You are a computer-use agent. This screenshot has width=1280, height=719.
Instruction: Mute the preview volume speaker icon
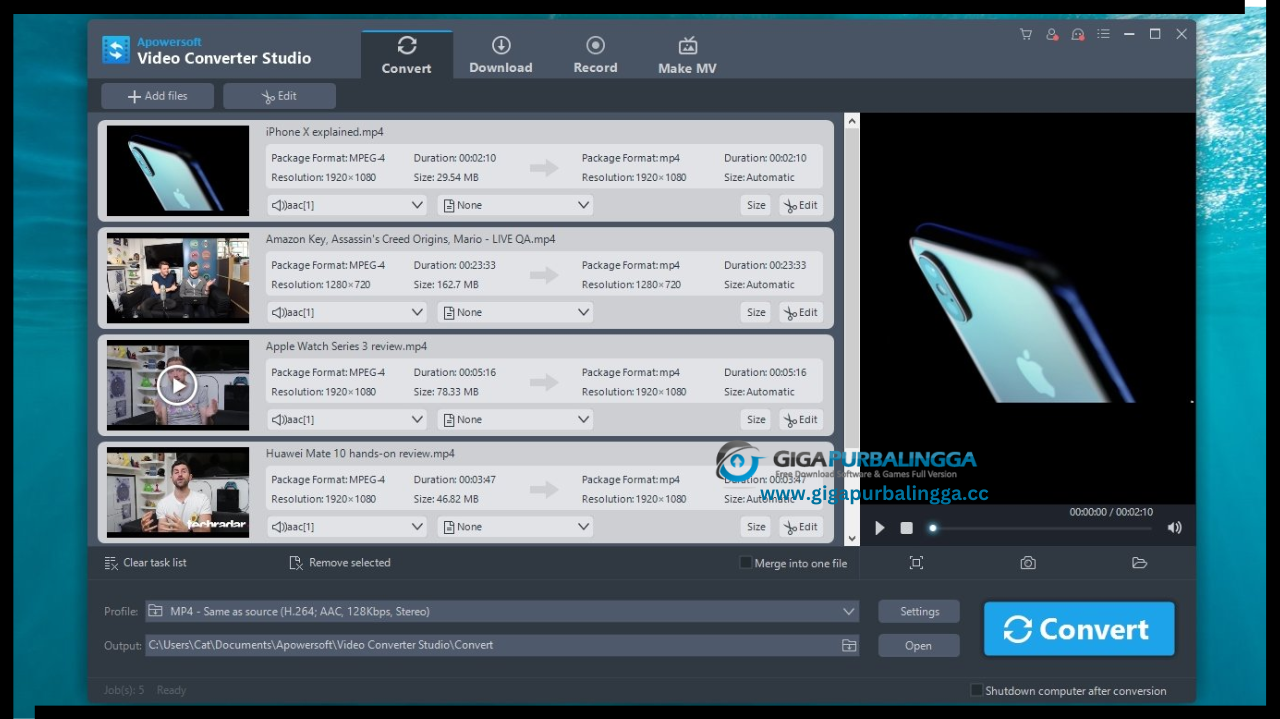(1175, 528)
